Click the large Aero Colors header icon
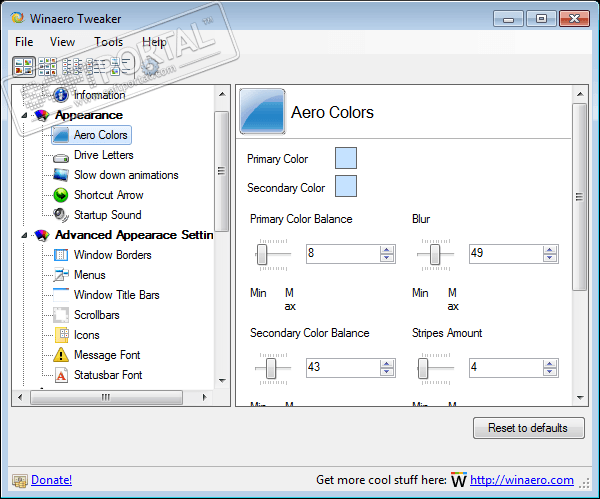The height and width of the screenshot is (499, 600). click(x=262, y=111)
